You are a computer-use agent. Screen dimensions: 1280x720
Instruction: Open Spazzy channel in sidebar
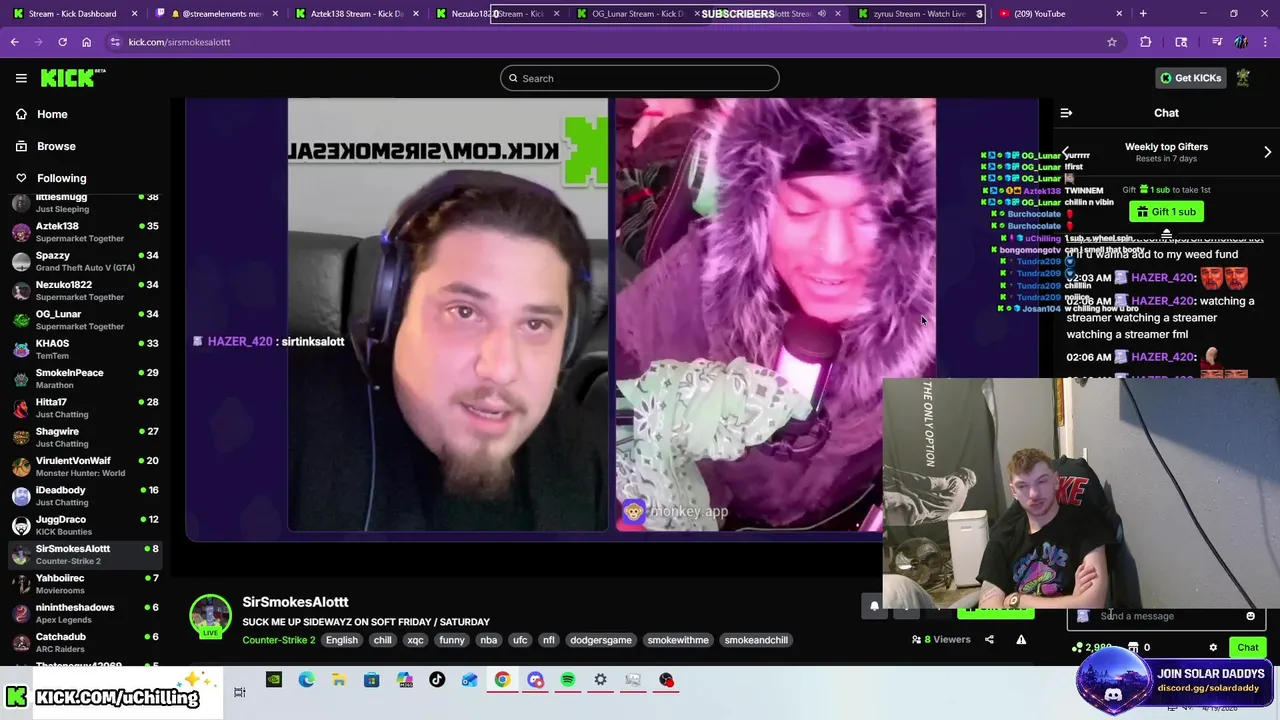(x=85, y=261)
